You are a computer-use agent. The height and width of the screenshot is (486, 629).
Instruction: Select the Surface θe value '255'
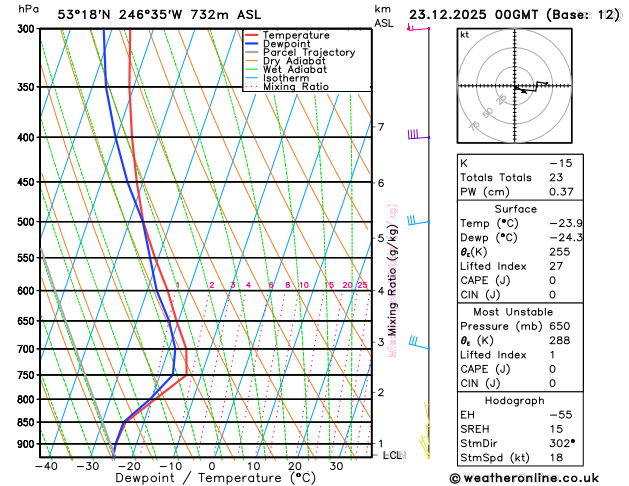click(x=560, y=252)
